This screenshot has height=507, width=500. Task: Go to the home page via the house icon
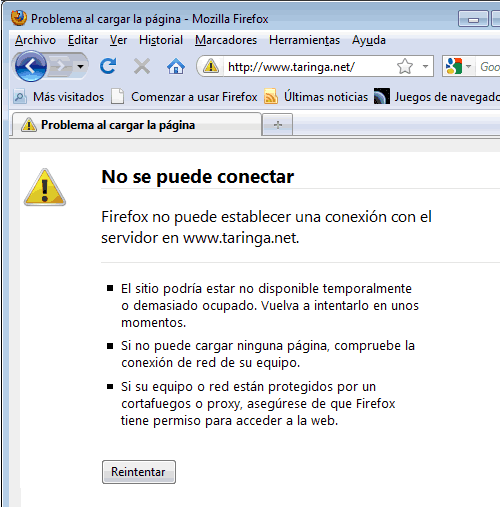click(176, 66)
